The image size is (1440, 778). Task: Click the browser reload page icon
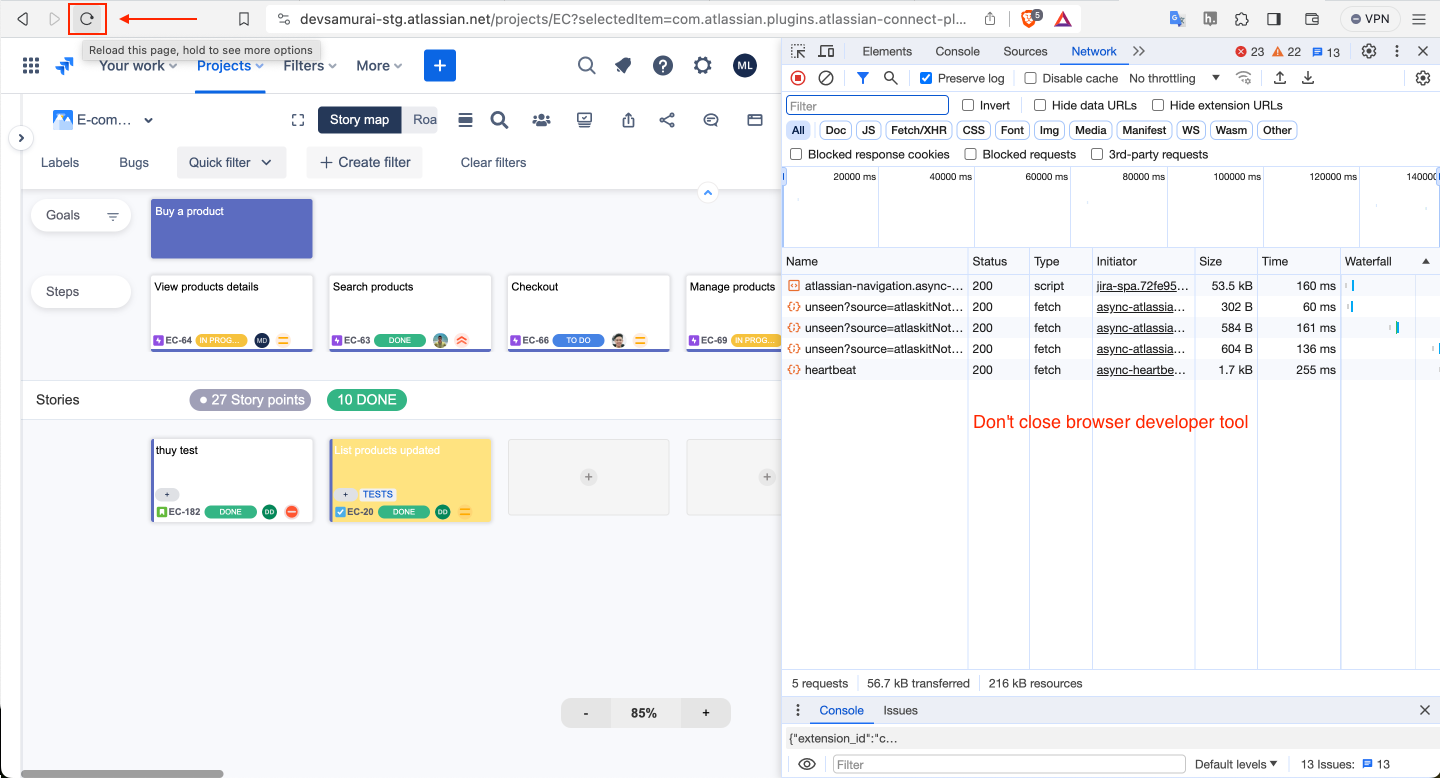point(87,19)
